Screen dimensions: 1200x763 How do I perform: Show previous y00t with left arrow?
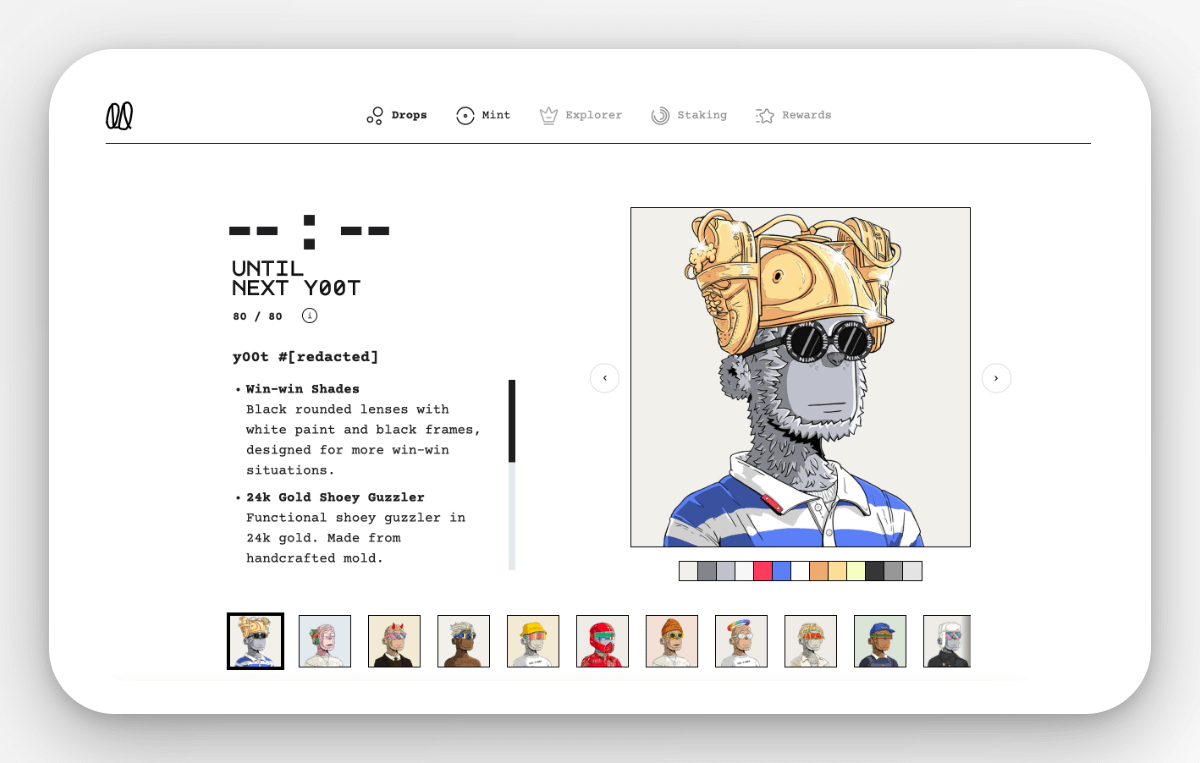pyautogui.click(x=605, y=378)
